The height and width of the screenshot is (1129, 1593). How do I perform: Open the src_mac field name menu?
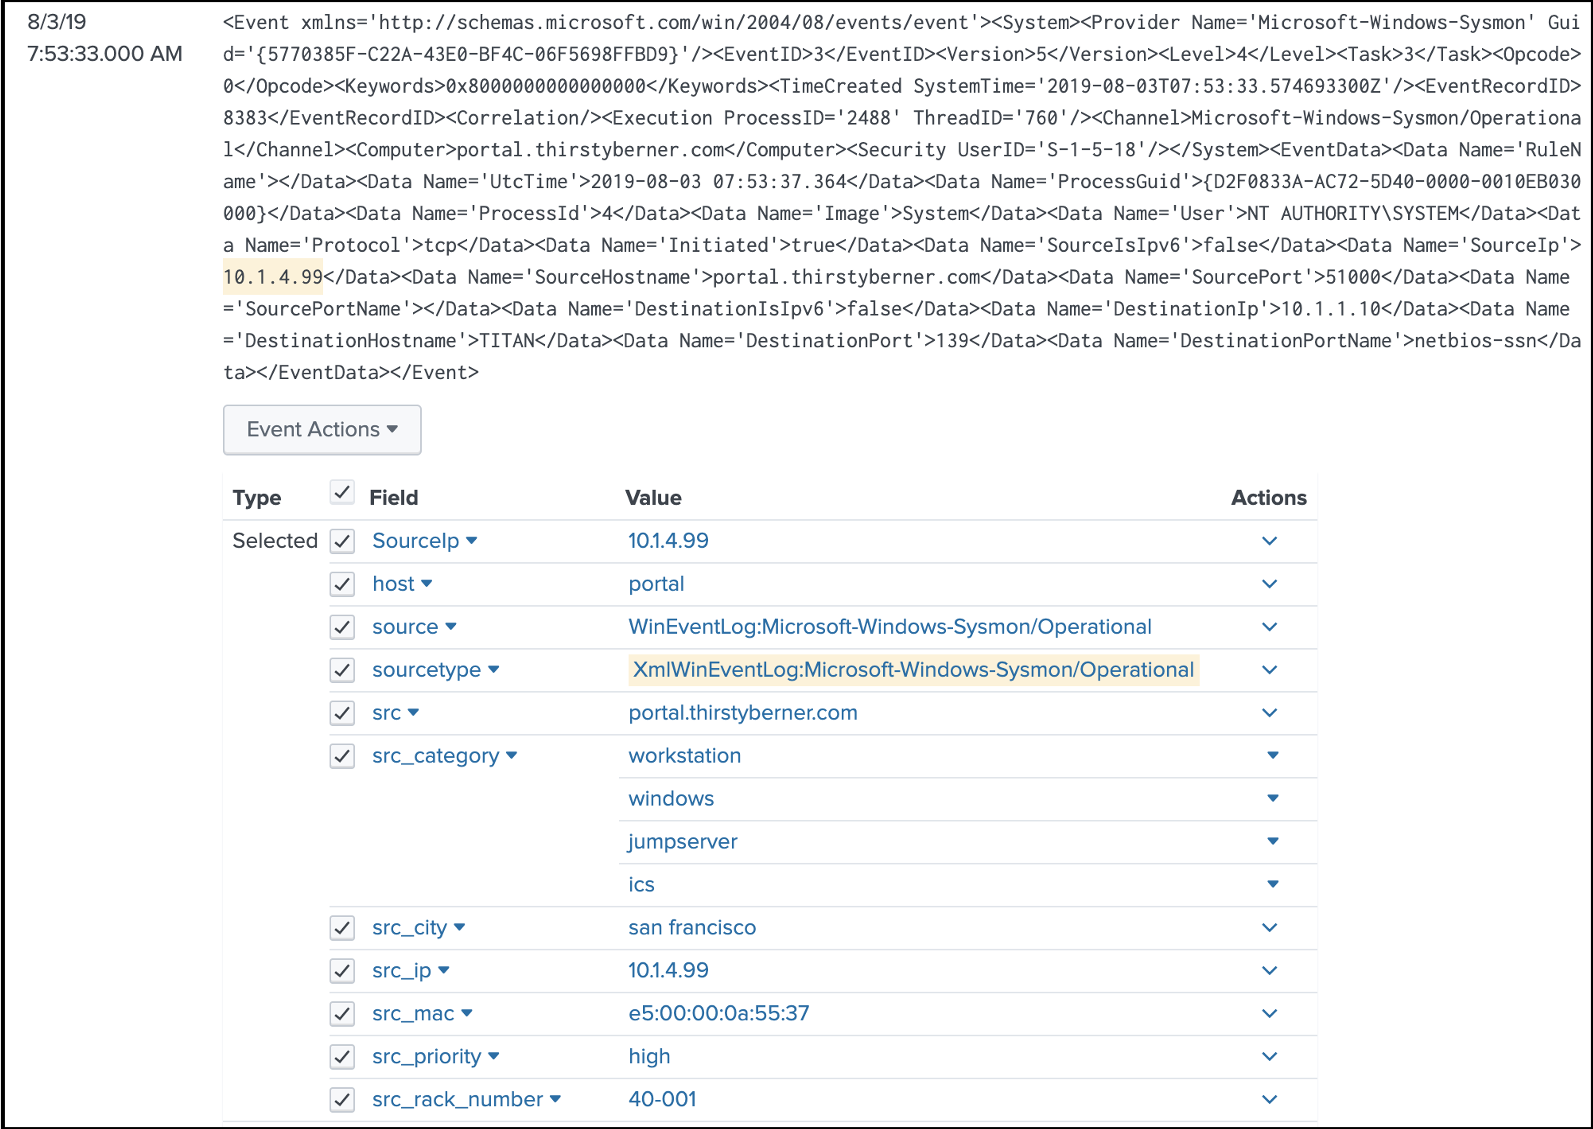click(422, 1014)
